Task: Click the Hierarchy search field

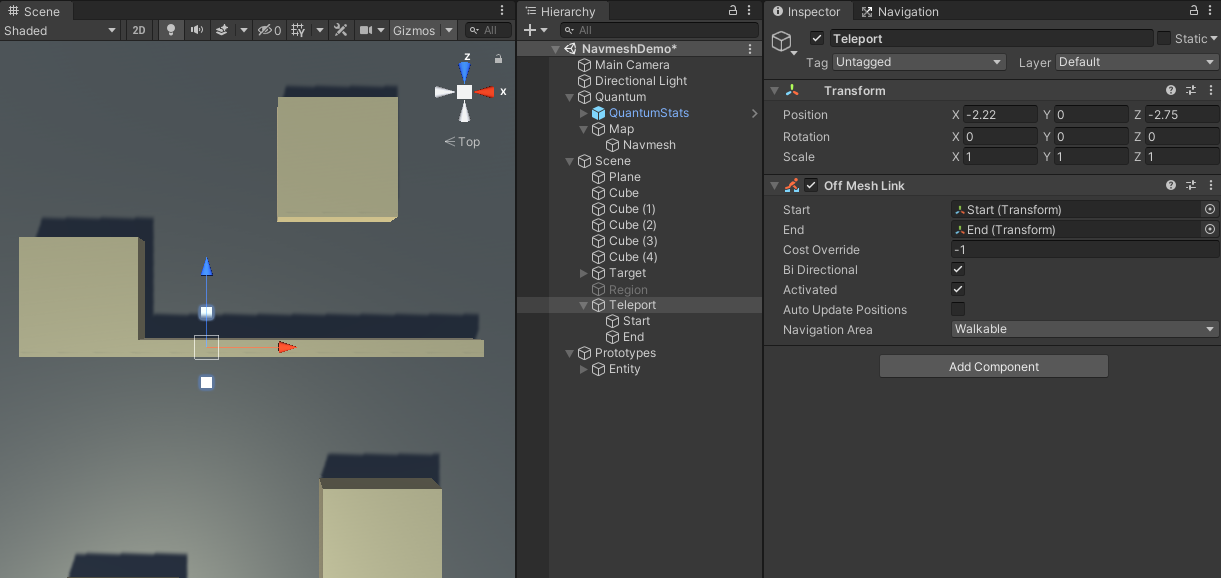Action: (658, 30)
